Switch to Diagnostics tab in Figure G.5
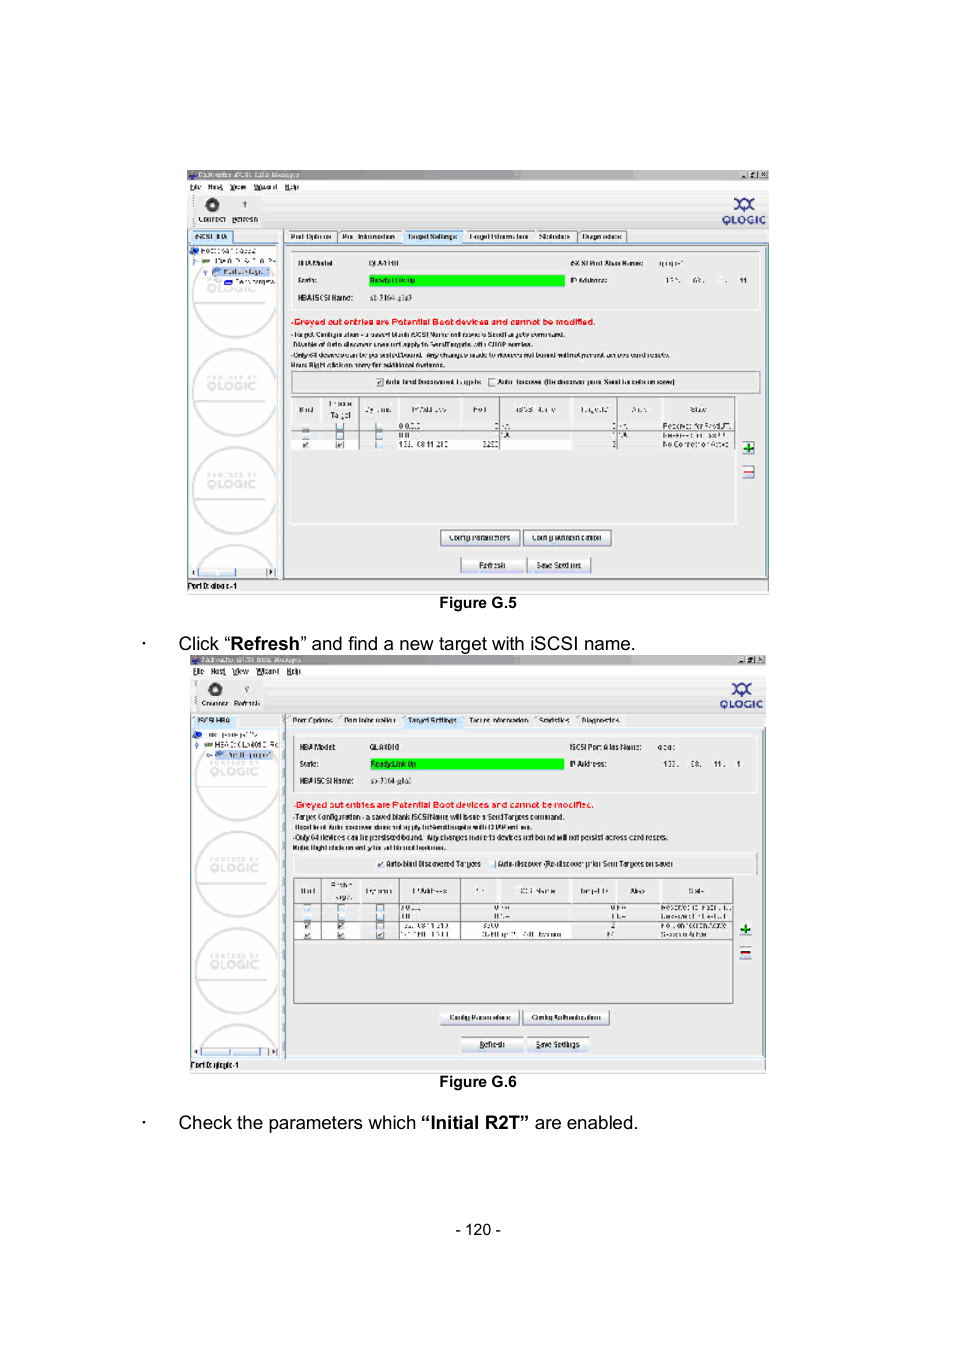Screen dimensions: 954x1351 click(x=602, y=237)
